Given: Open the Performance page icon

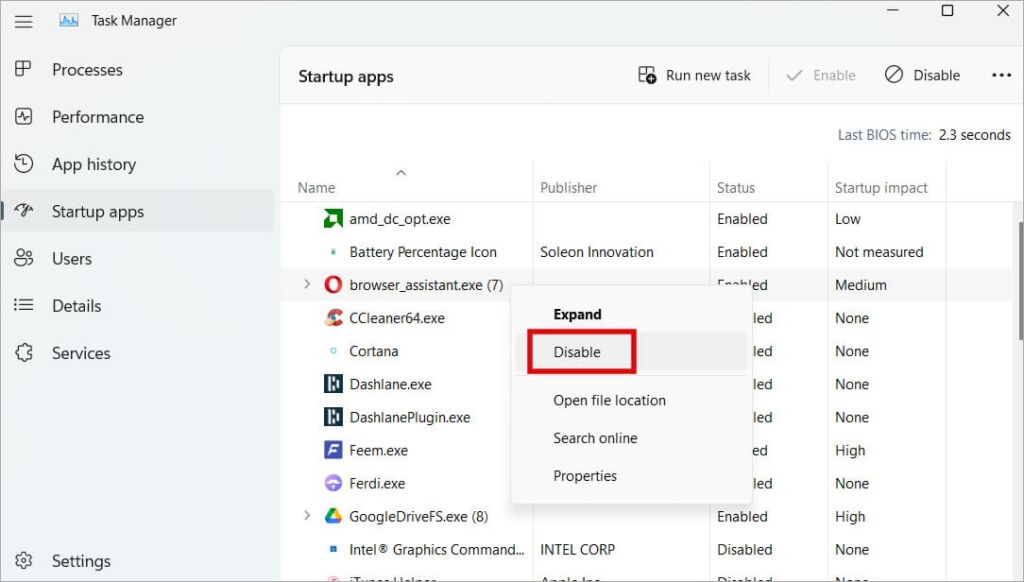Looking at the screenshot, I should click(24, 117).
